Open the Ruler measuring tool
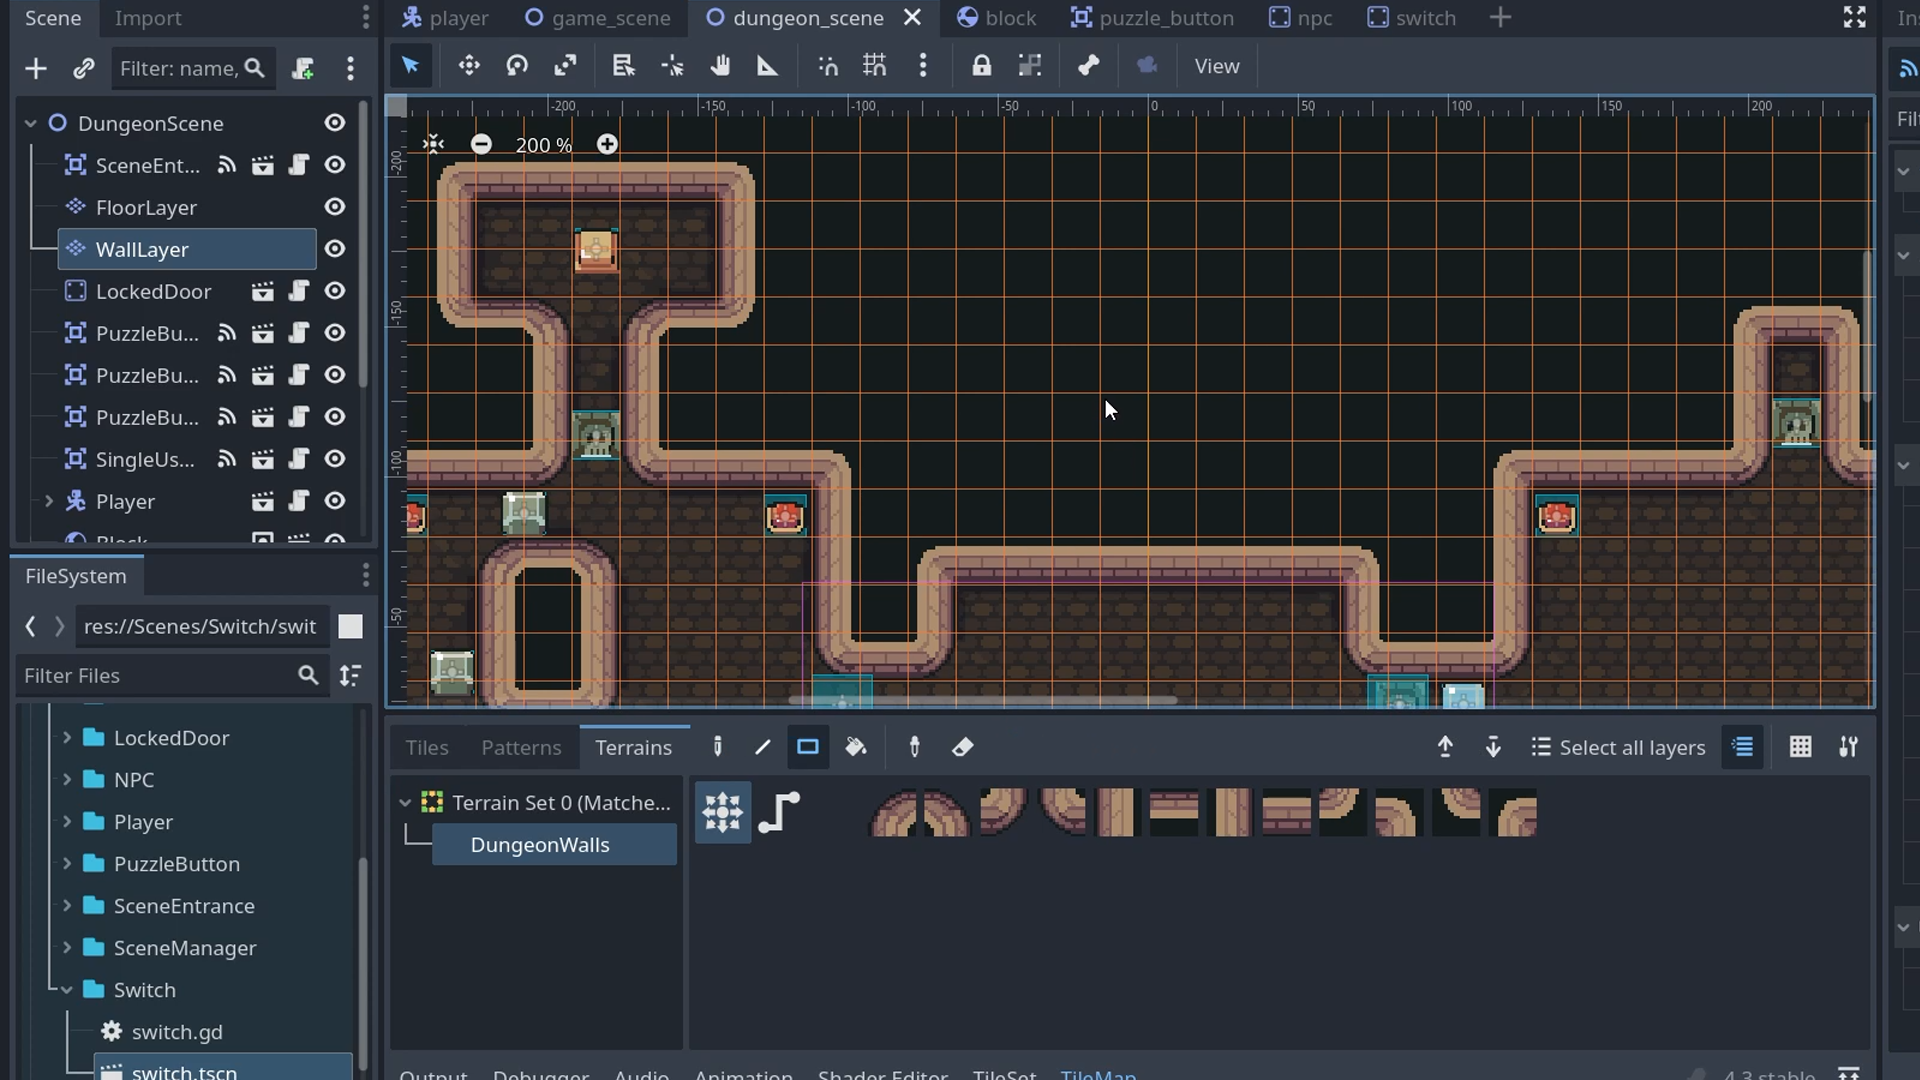 769,66
